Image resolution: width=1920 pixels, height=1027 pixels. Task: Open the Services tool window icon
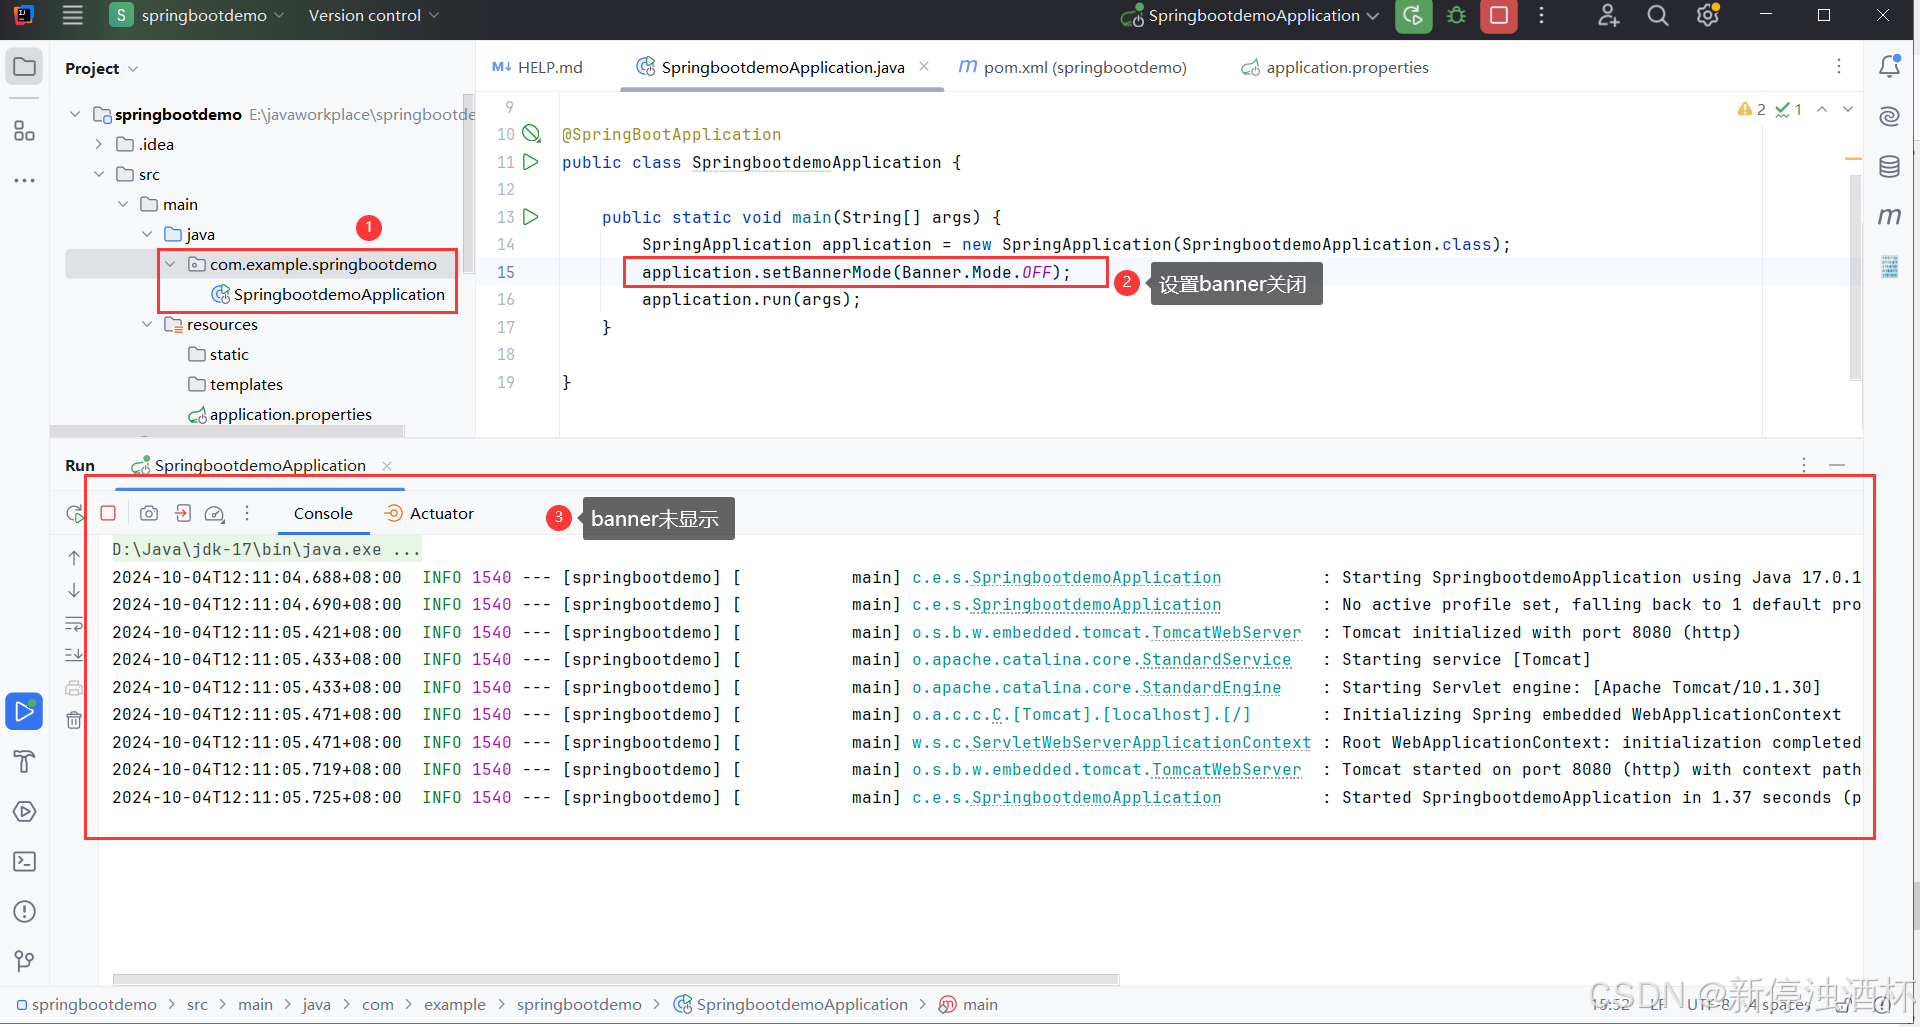click(25, 811)
